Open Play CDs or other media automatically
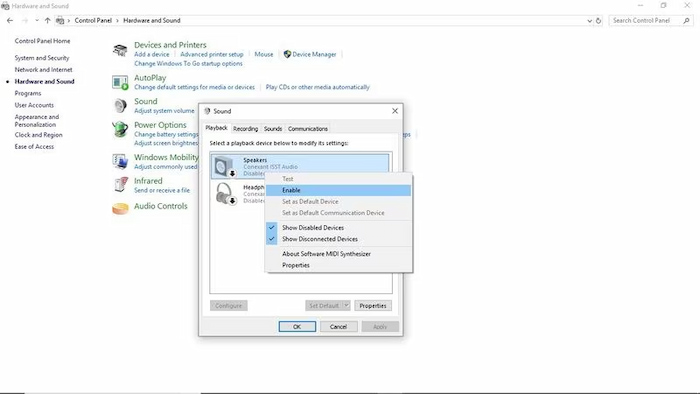This screenshot has width=700, height=394. tap(317, 87)
